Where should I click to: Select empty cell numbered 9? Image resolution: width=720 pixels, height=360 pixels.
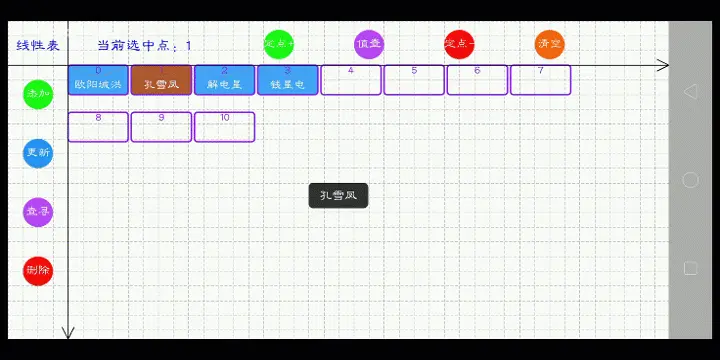[161, 127]
